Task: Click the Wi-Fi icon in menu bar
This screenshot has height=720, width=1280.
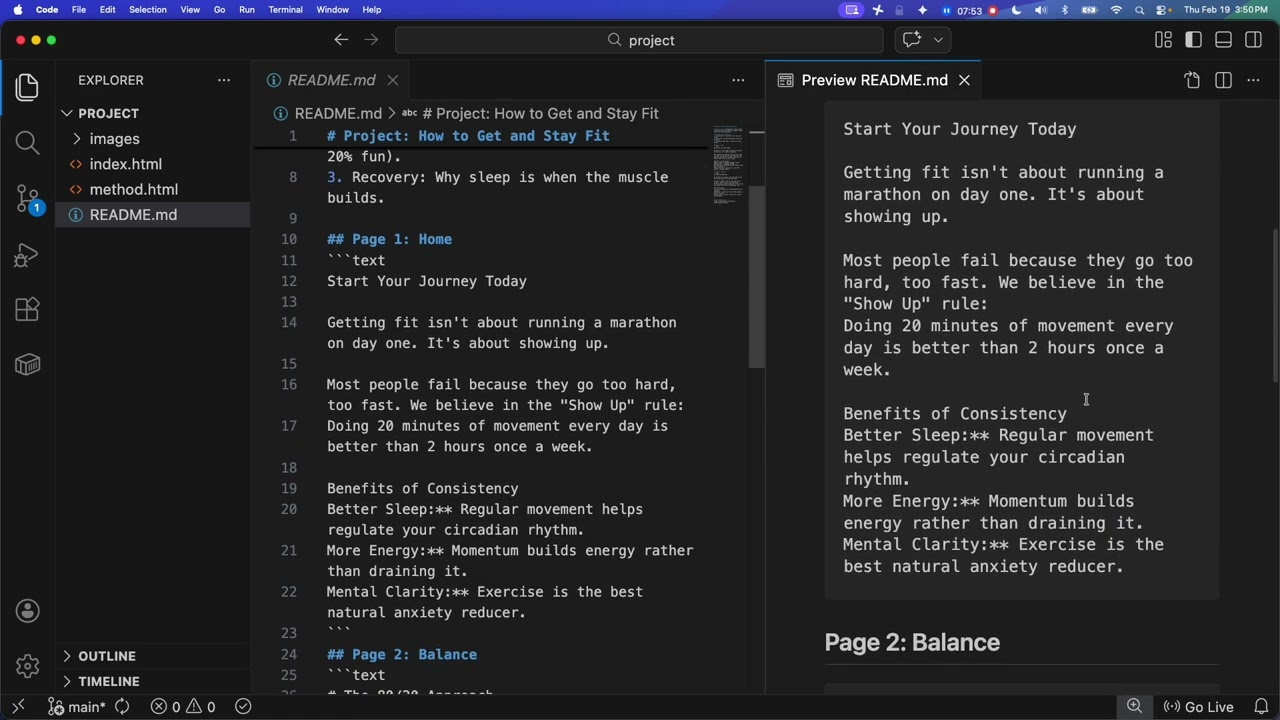Action: coord(1116,10)
